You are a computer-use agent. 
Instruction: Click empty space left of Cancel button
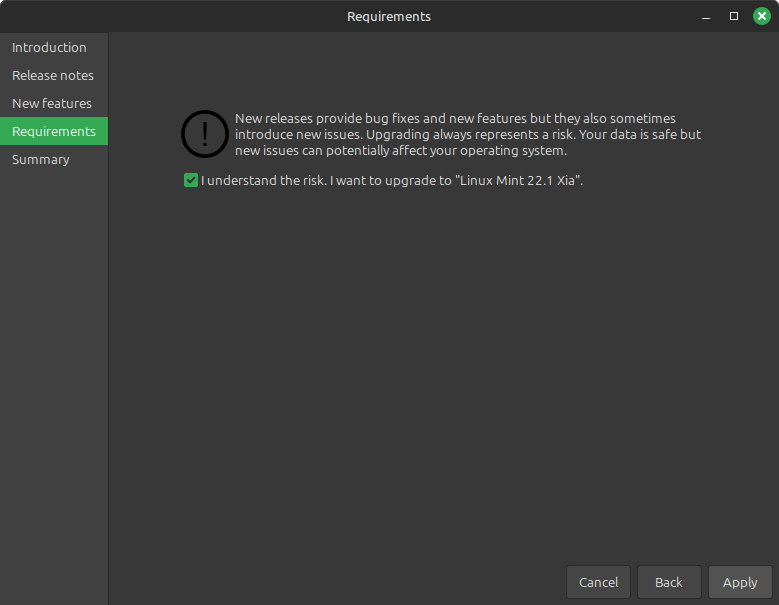click(340, 582)
